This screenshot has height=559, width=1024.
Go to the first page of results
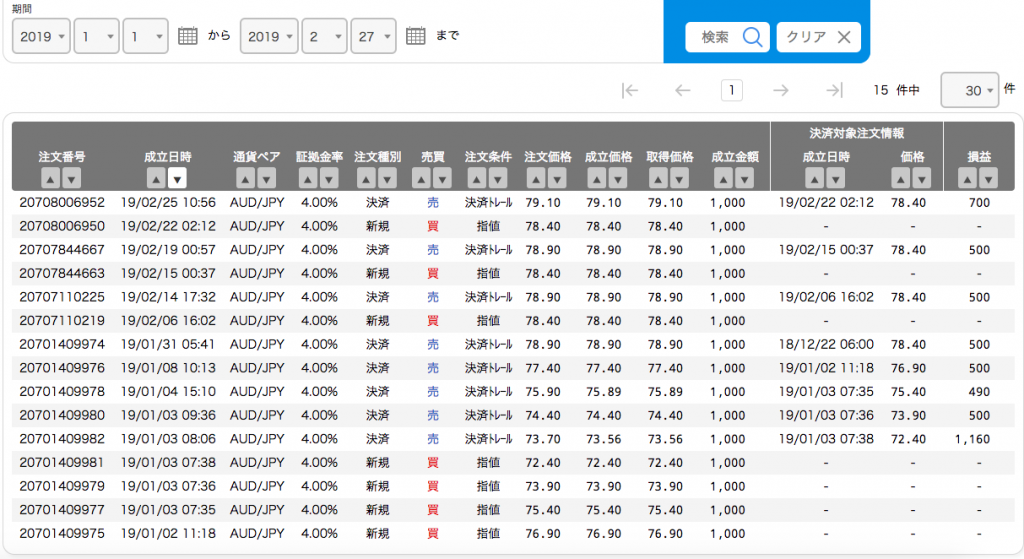(x=630, y=90)
